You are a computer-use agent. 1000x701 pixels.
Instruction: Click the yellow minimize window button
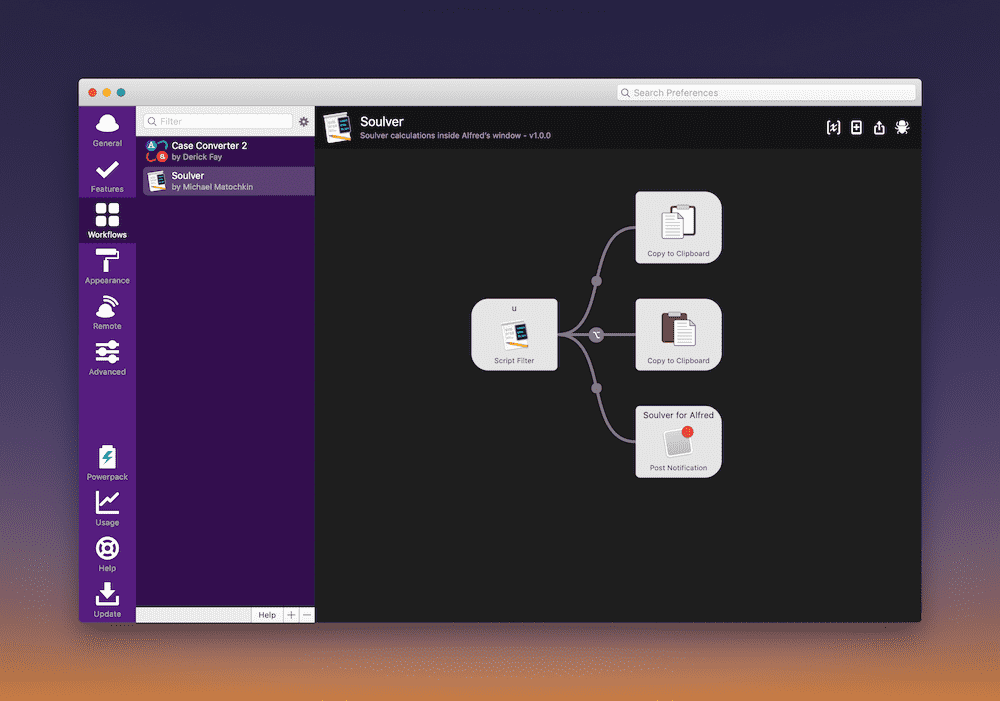[x=107, y=92]
